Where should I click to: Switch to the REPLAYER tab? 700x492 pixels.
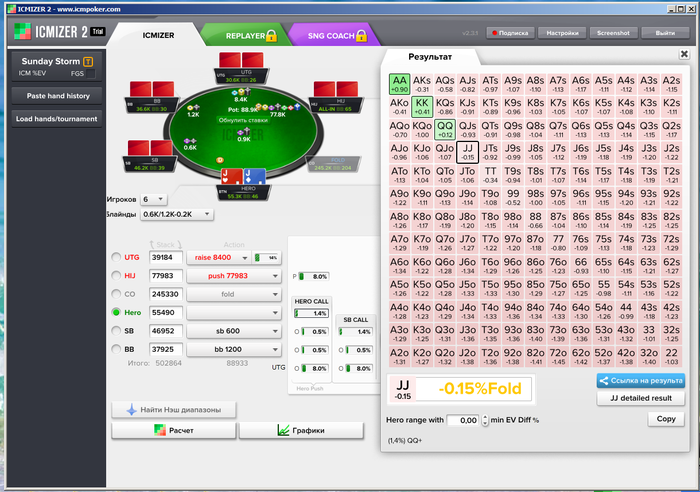pos(245,36)
